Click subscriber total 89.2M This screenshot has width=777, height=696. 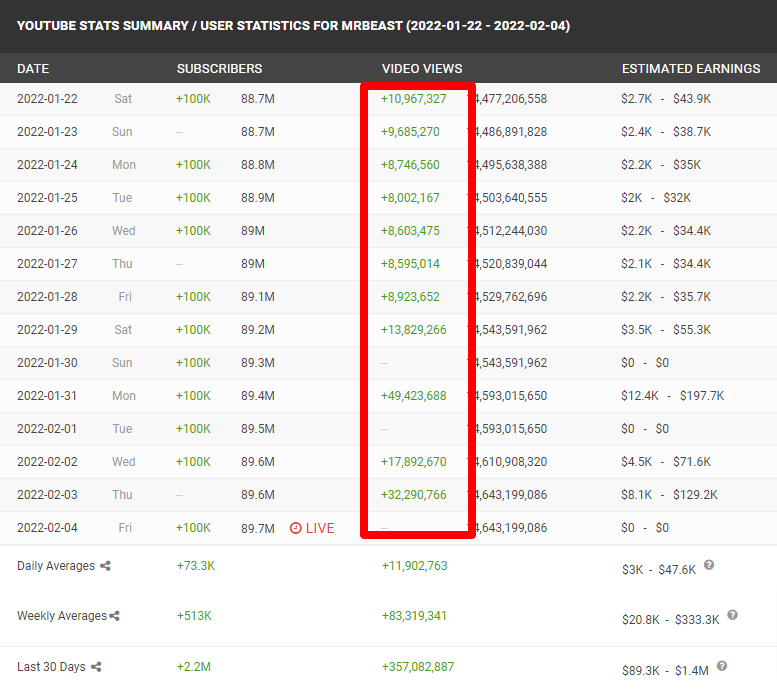(258, 330)
